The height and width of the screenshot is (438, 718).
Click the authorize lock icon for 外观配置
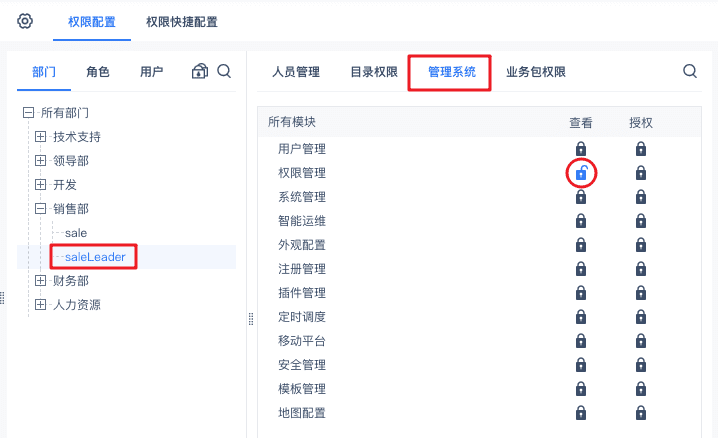(x=641, y=245)
